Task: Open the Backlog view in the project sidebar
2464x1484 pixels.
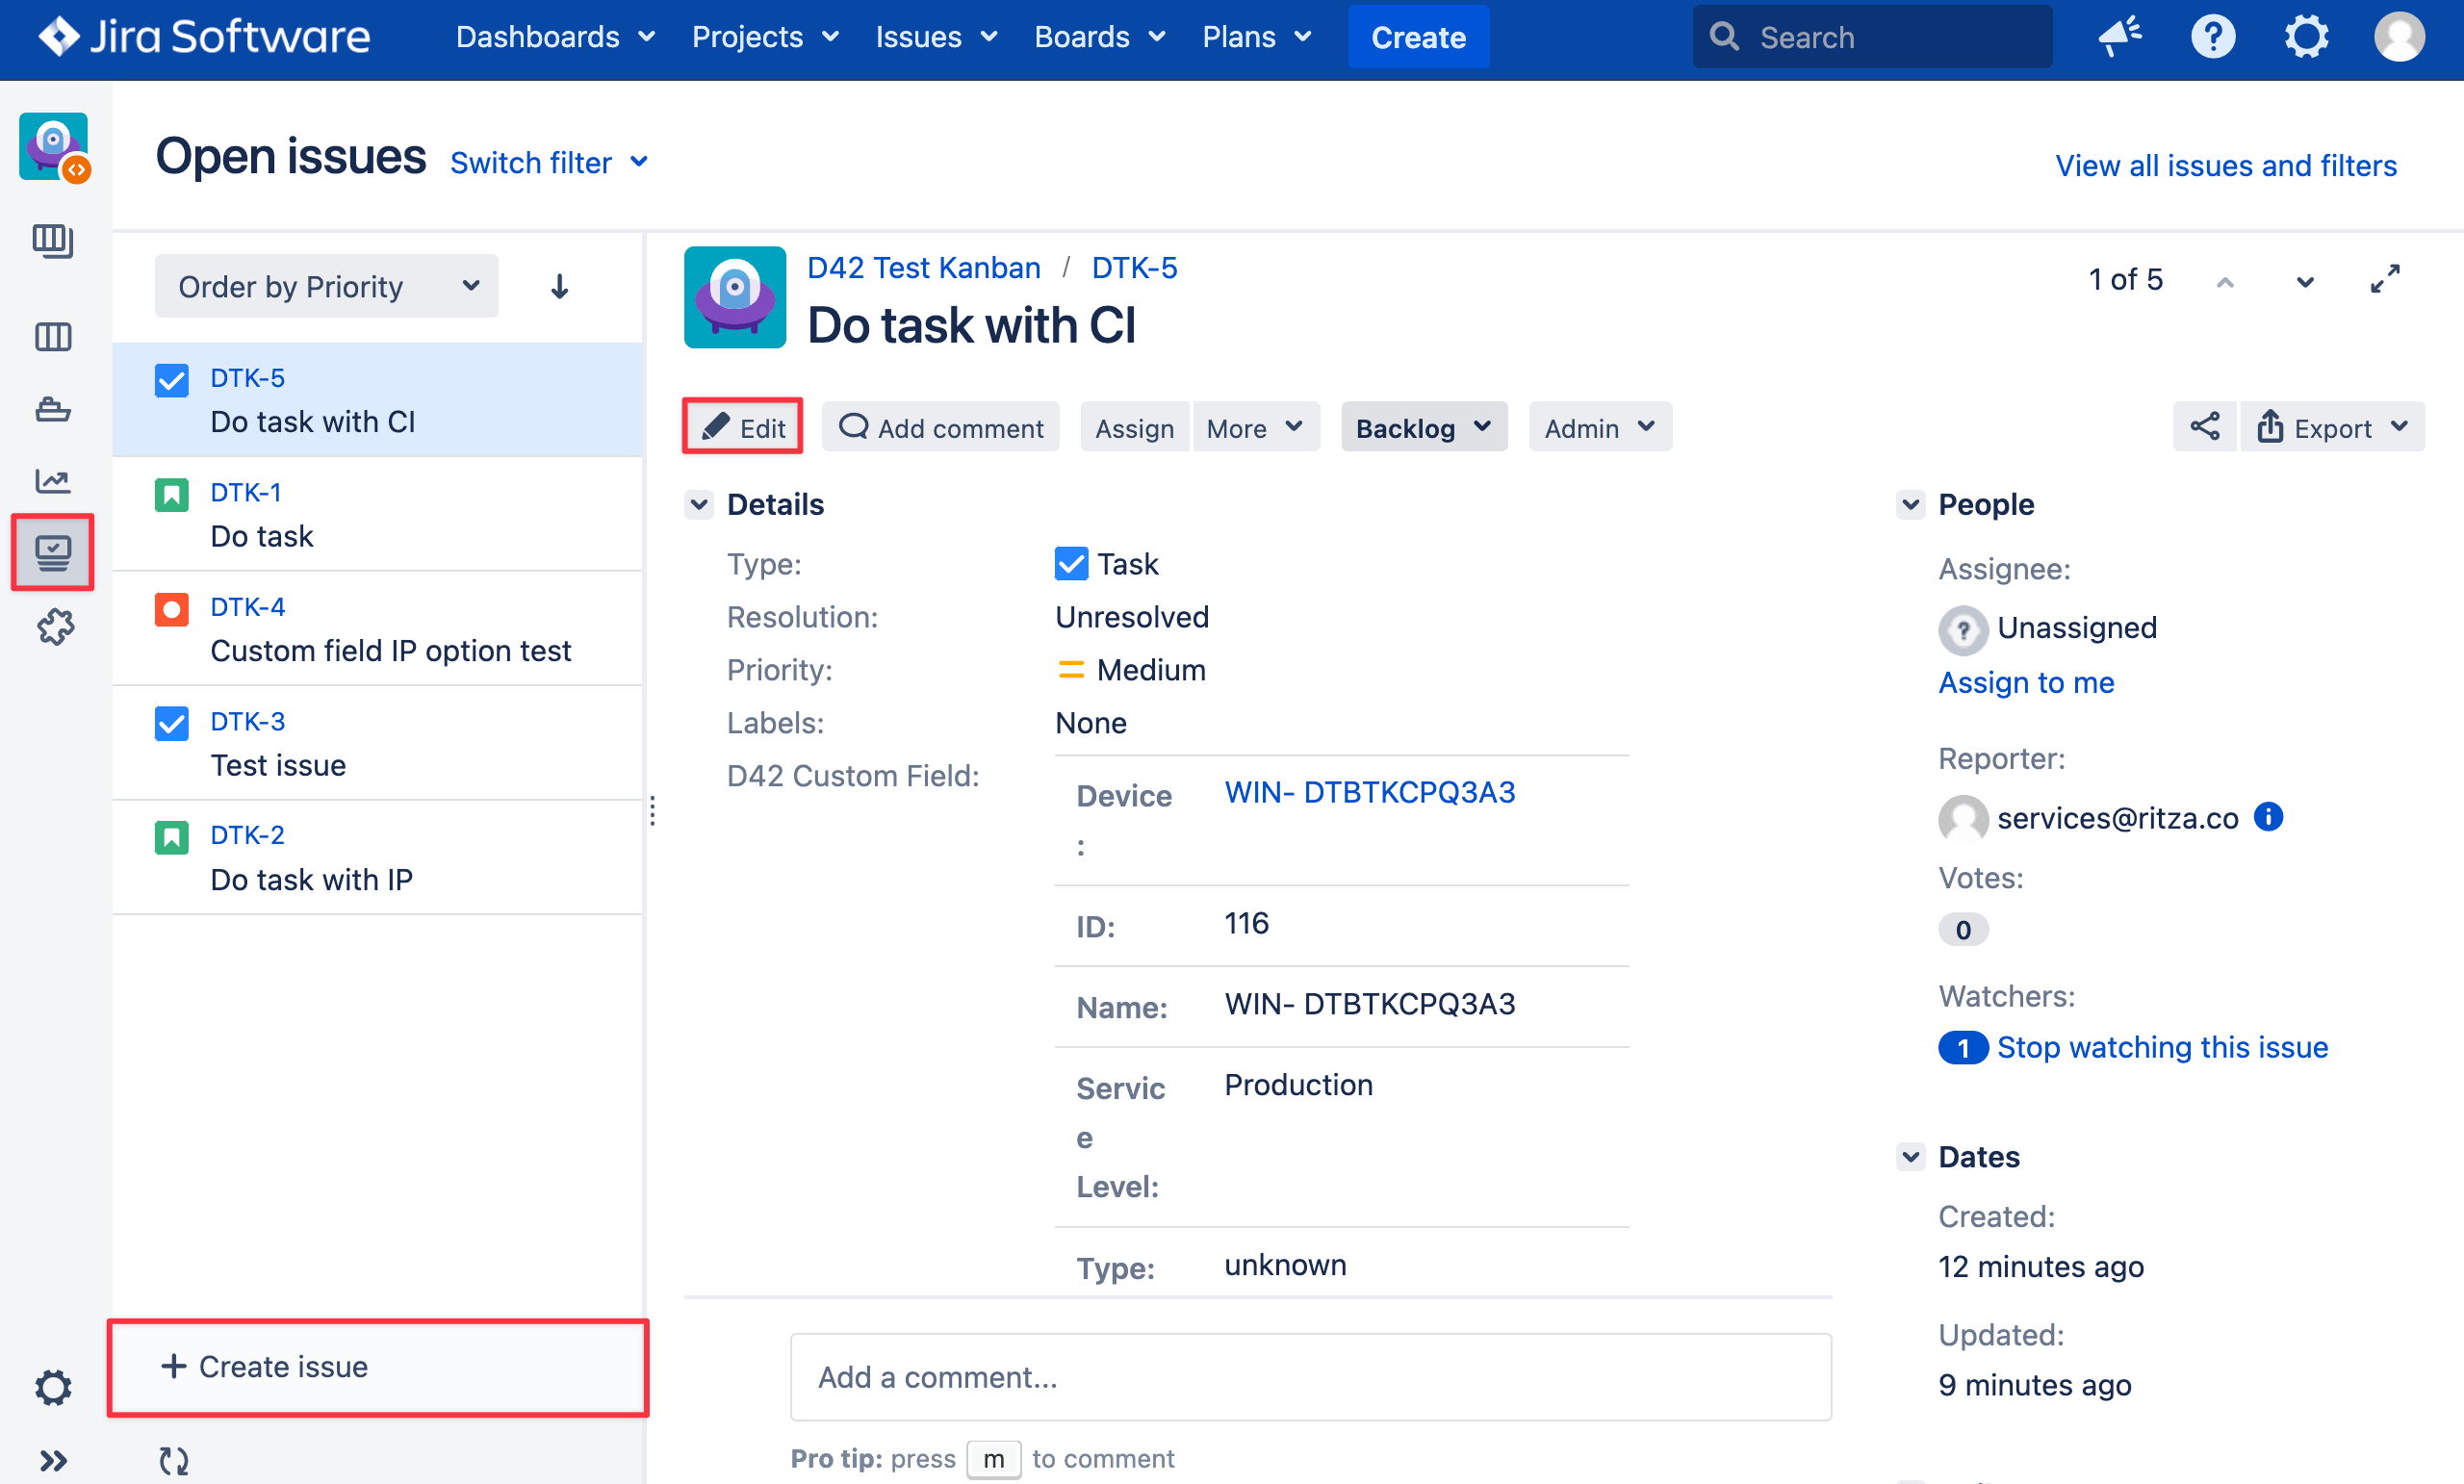Action: (x=52, y=241)
